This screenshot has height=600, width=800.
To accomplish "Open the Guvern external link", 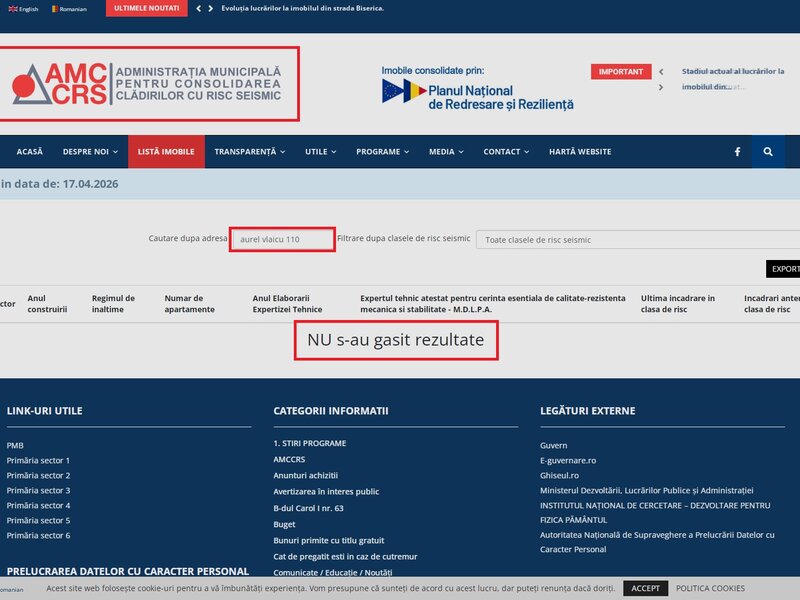I will click(554, 445).
